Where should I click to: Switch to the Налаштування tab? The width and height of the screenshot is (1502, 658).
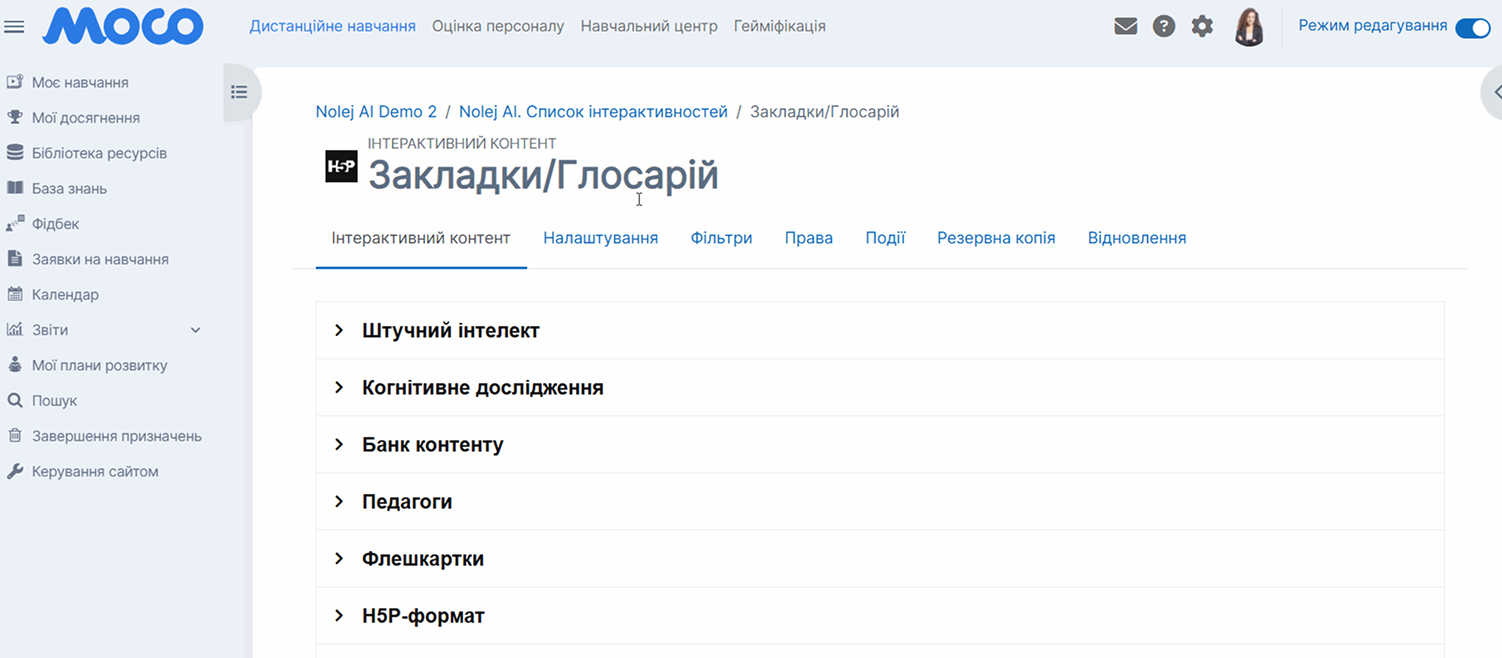click(x=600, y=238)
